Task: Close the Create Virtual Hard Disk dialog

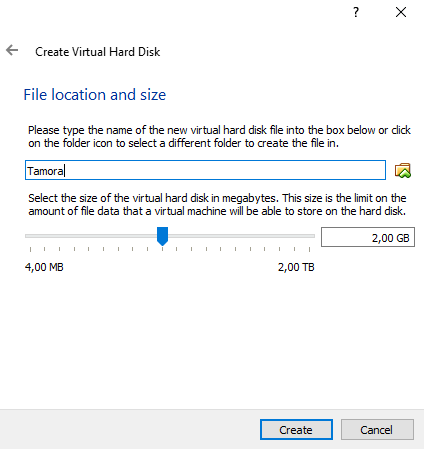Action: pos(401,12)
